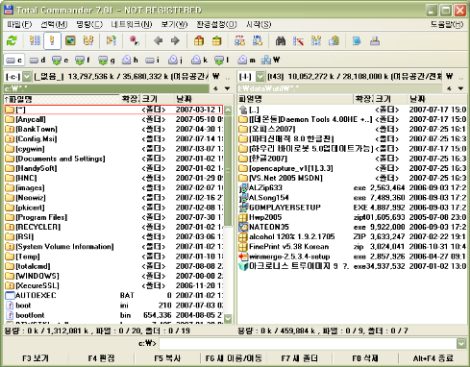The width and height of the screenshot is (470, 367).
Task: Click the swap panels toolbar icon
Action: pos(111,41)
